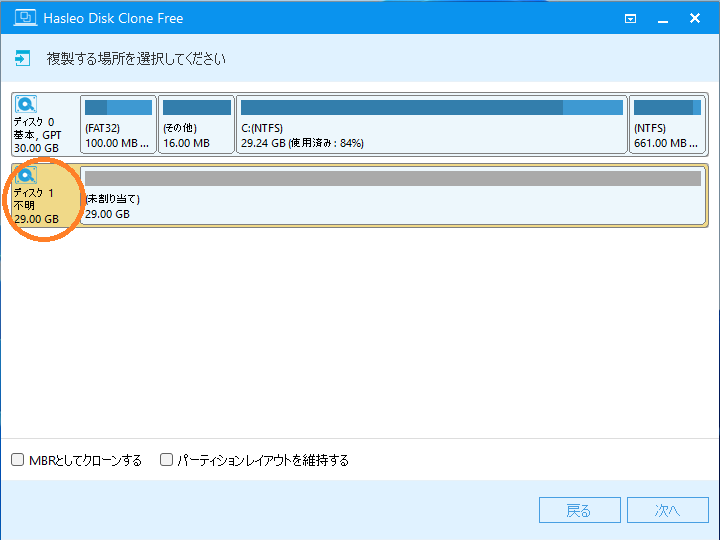This screenshot has width=720, height=540.
Task: Select the 未割り当て 29.00 GB region
Action: [393, 196]
